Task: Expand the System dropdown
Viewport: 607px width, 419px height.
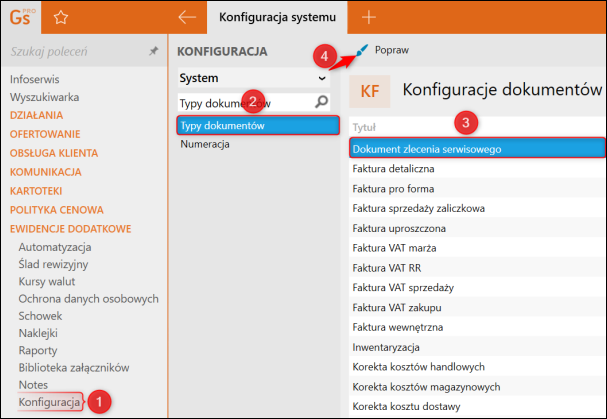Action: [322, 77]
